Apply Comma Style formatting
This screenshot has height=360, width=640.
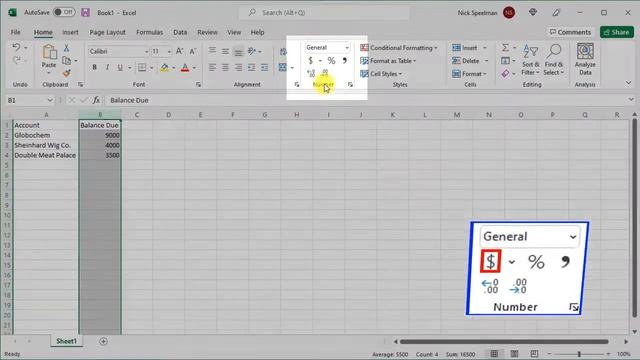[345, 61]
